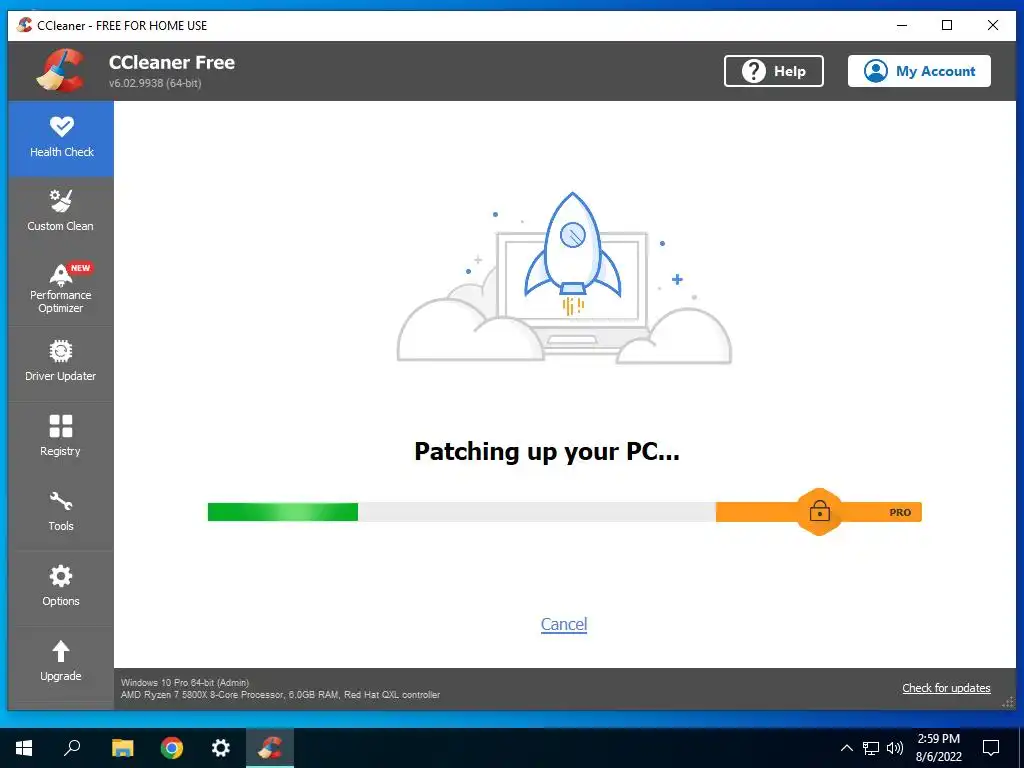1024x768 pixels.
Task: Open the Windows Start menu
Action: point(24,748)
